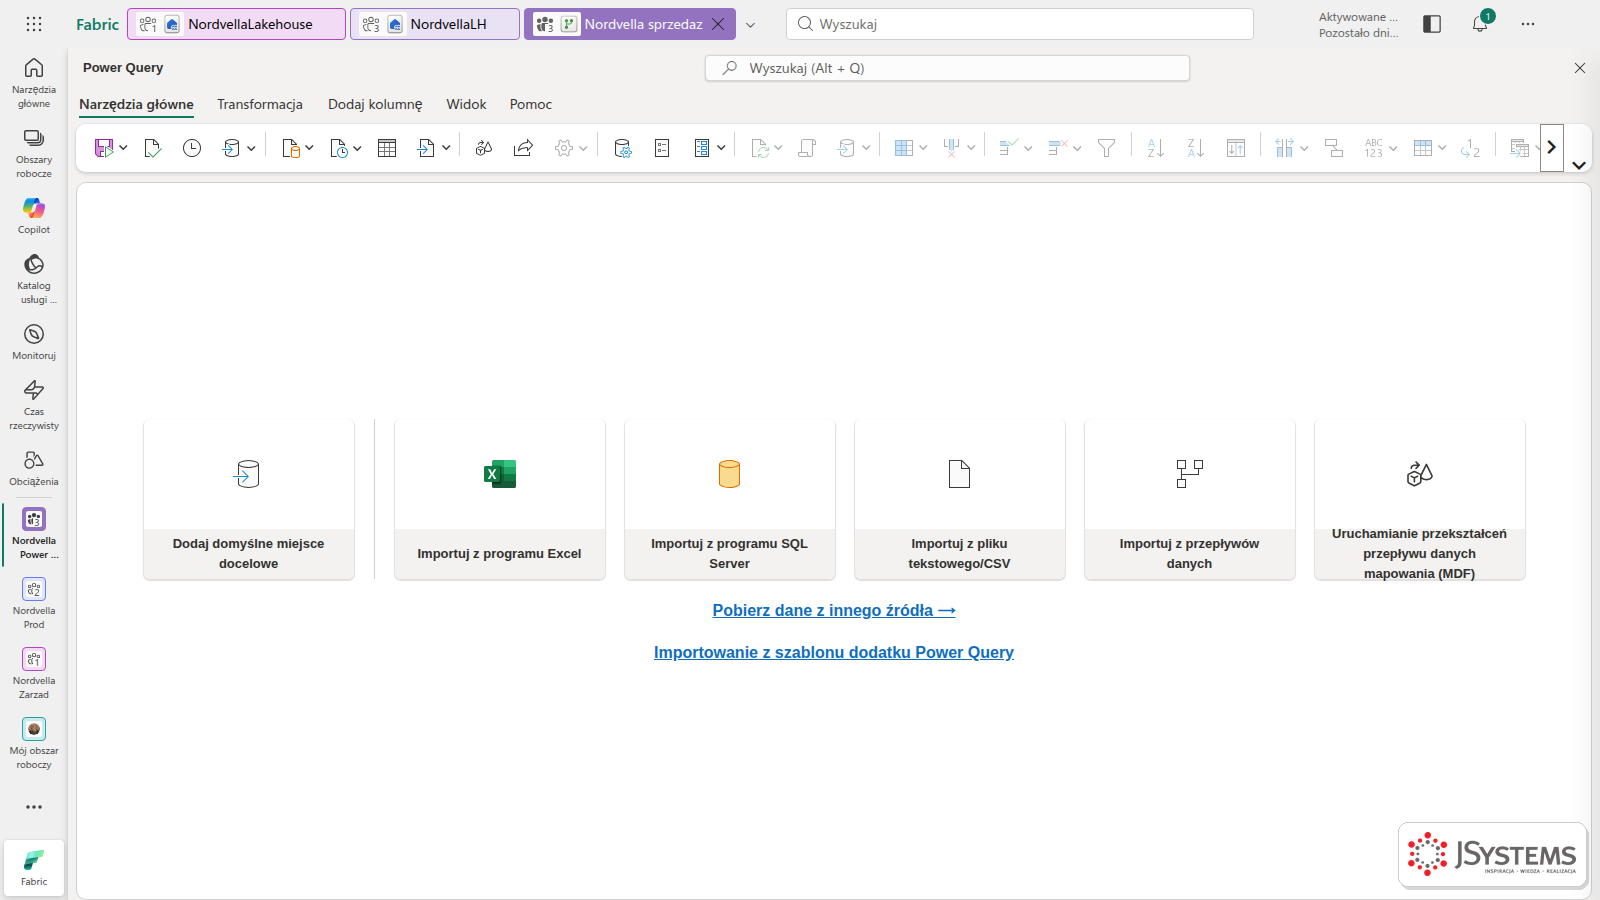1600x900 pixels.
Task: Click Importuj z przepływów danych card
Action: click(x=1190, y=500)
